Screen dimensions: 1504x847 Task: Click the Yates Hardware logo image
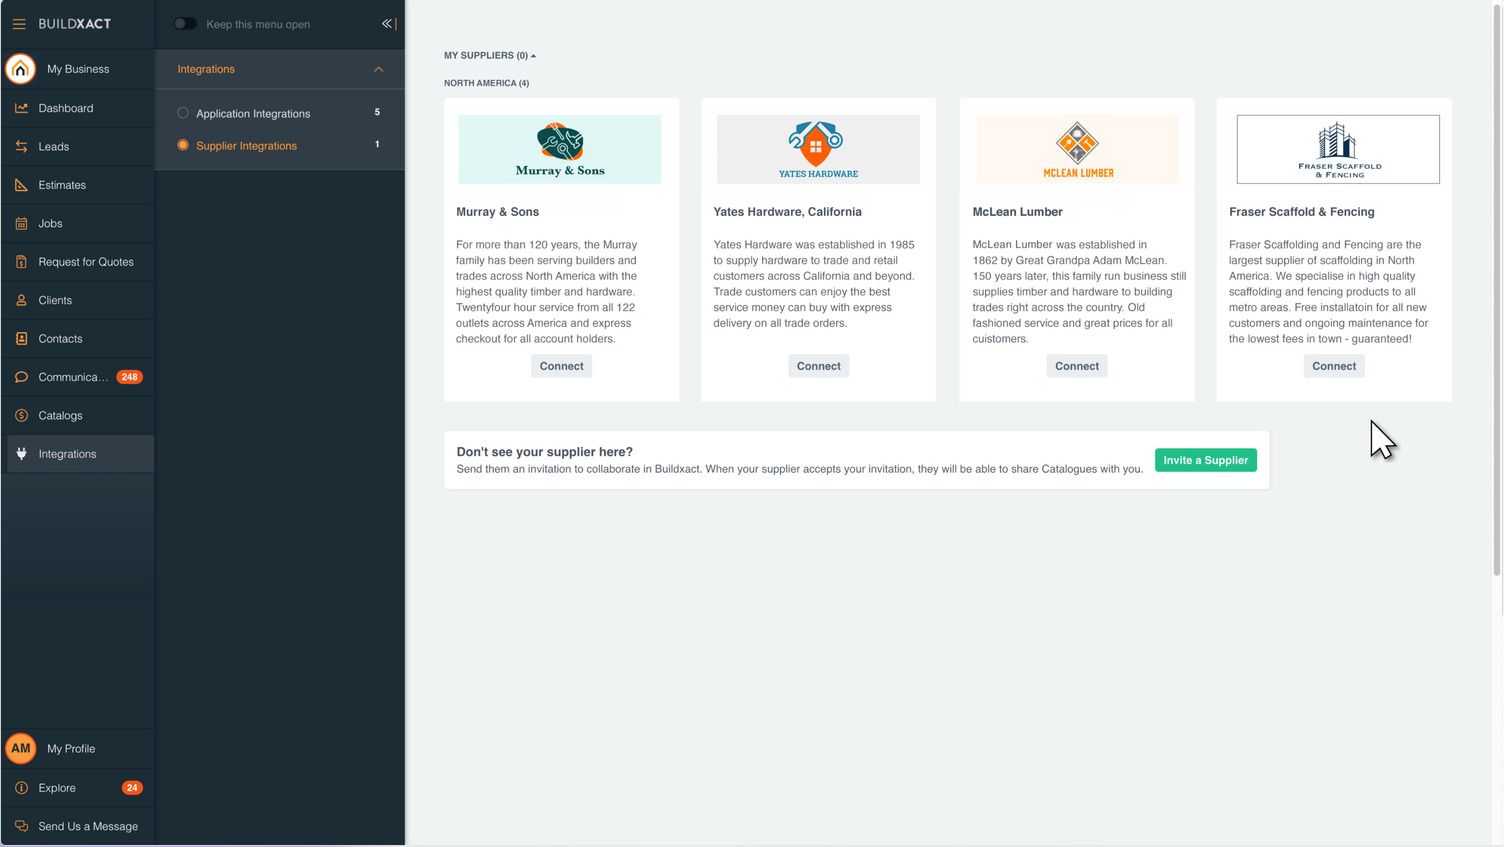pyautogui.click(x=818, y=149)
